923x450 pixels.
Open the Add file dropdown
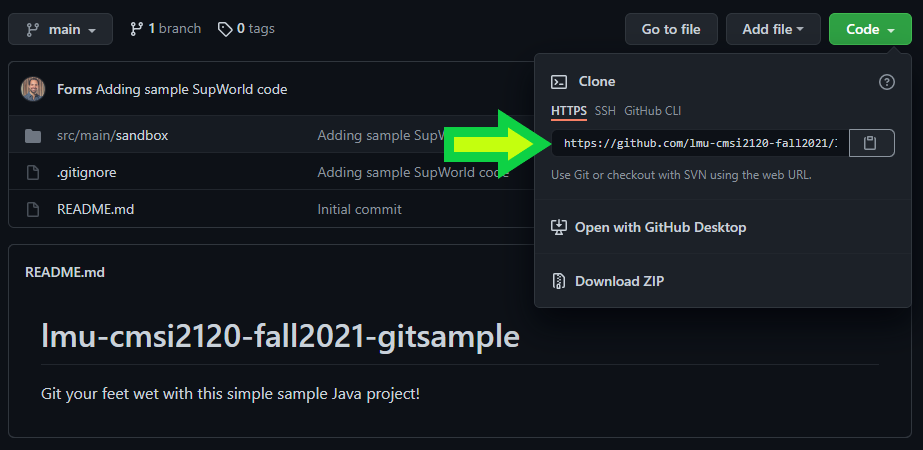coord(773,29)
